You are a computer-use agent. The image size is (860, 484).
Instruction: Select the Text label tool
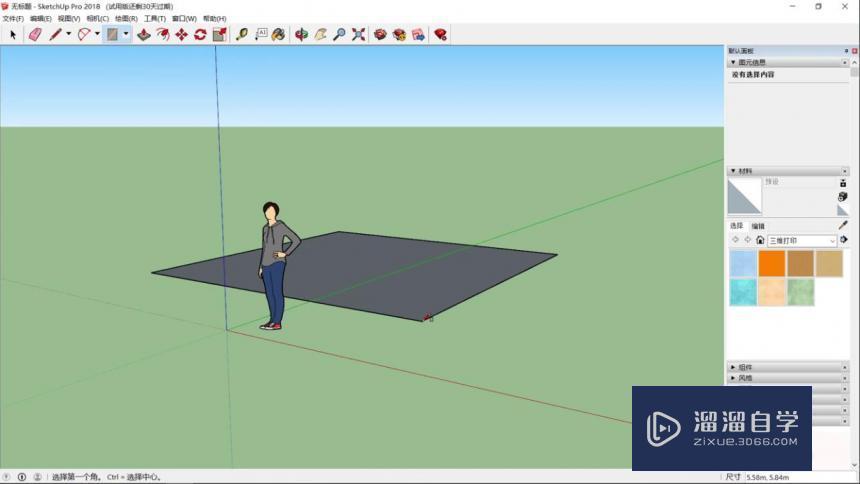point(261,35)
